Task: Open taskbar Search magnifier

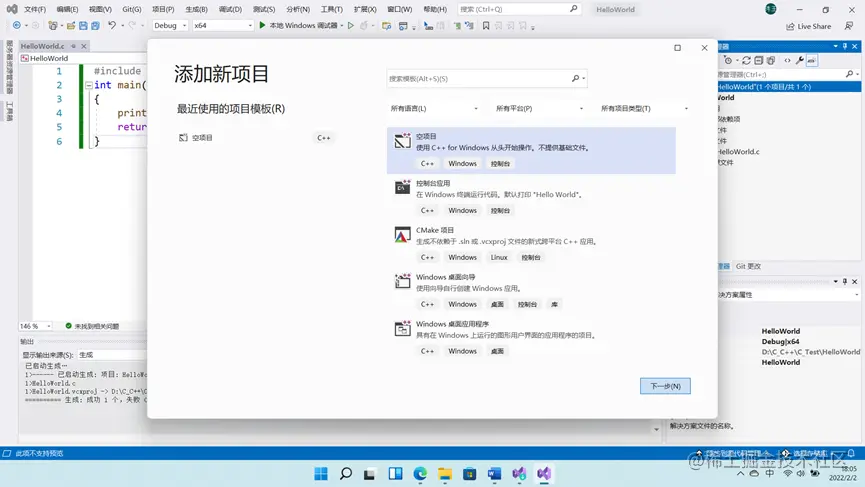Action: pyautogui.click(x=346, y=473)
